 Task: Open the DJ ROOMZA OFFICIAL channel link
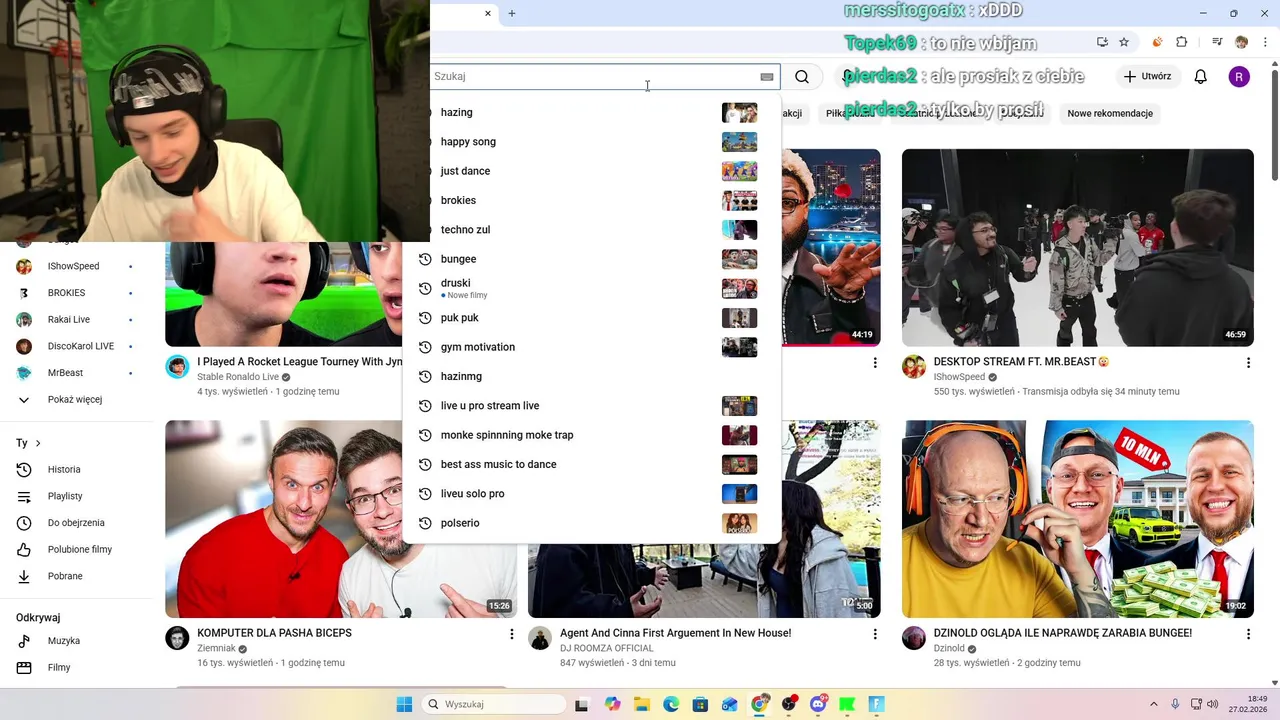[606, 648]
